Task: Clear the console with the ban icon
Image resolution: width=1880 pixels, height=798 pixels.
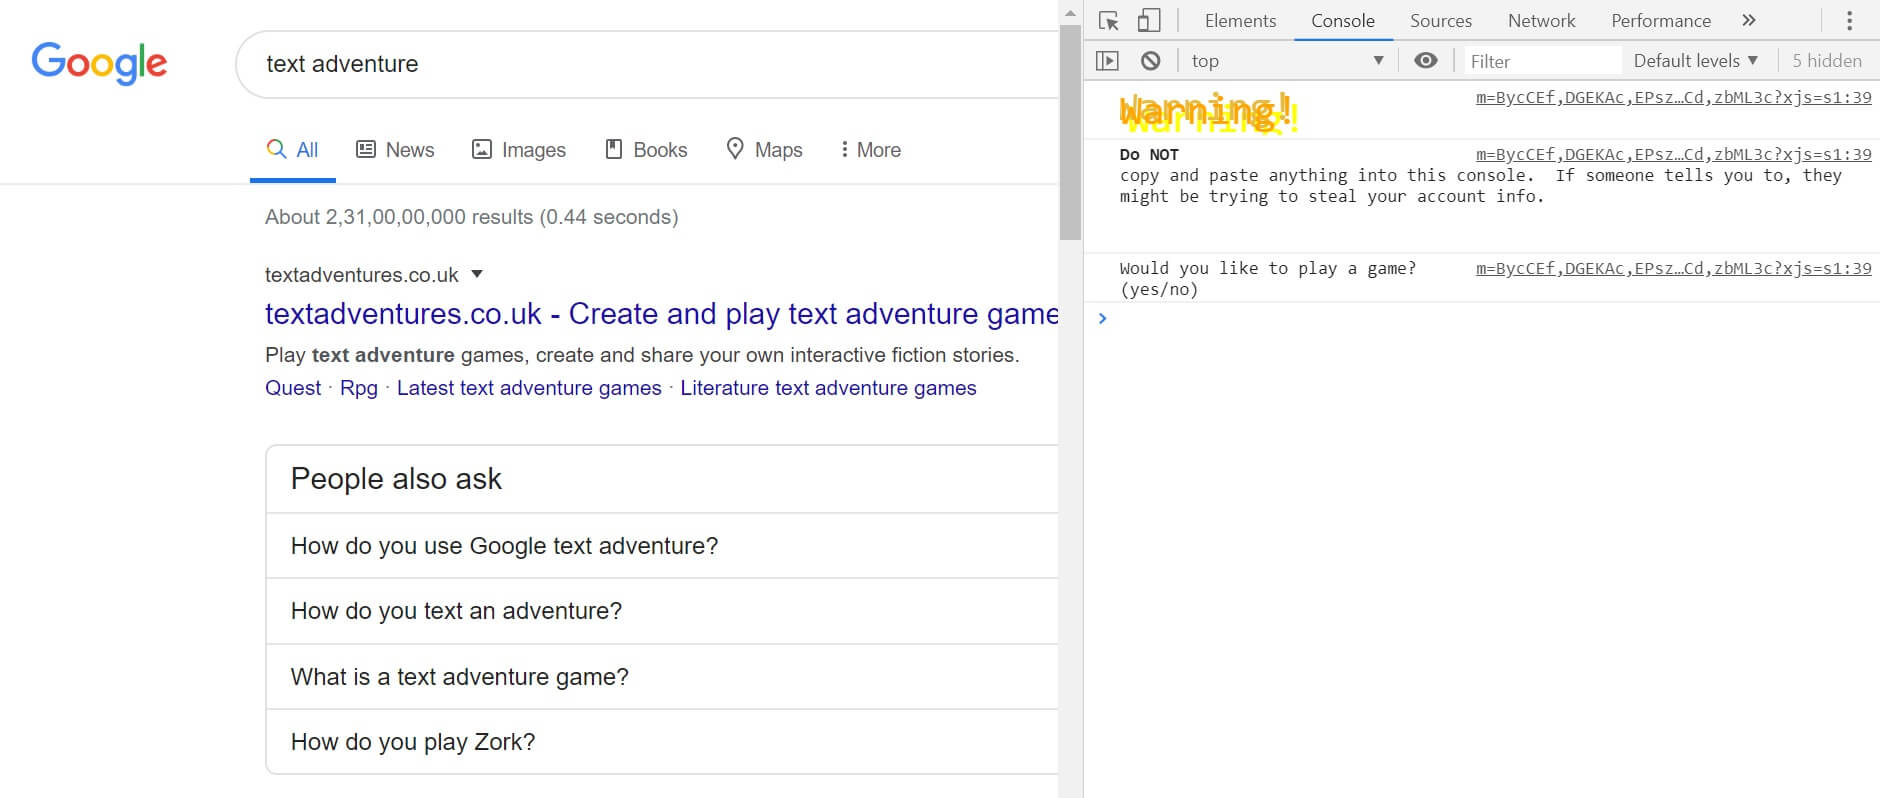Action: 1151,61
